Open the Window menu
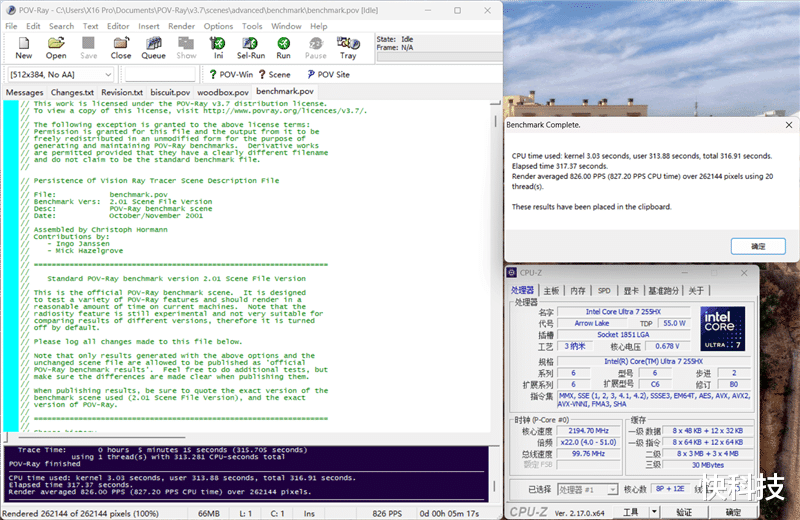 [286, 26]
